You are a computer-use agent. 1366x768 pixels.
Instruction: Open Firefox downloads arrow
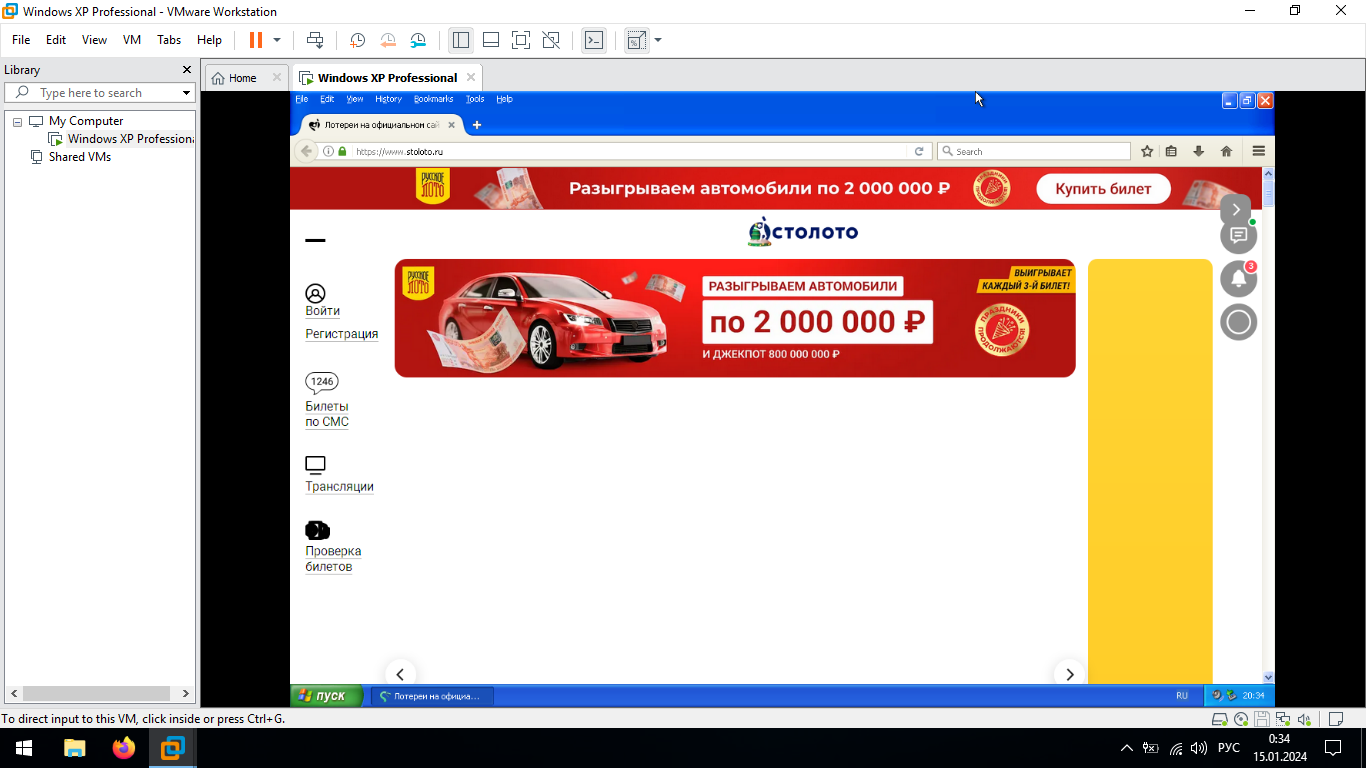[x=1198, y=151]
